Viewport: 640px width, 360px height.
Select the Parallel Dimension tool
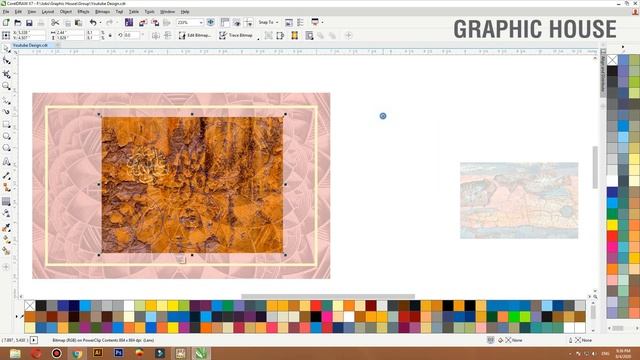pyautogui.click(x=7, y=176)
